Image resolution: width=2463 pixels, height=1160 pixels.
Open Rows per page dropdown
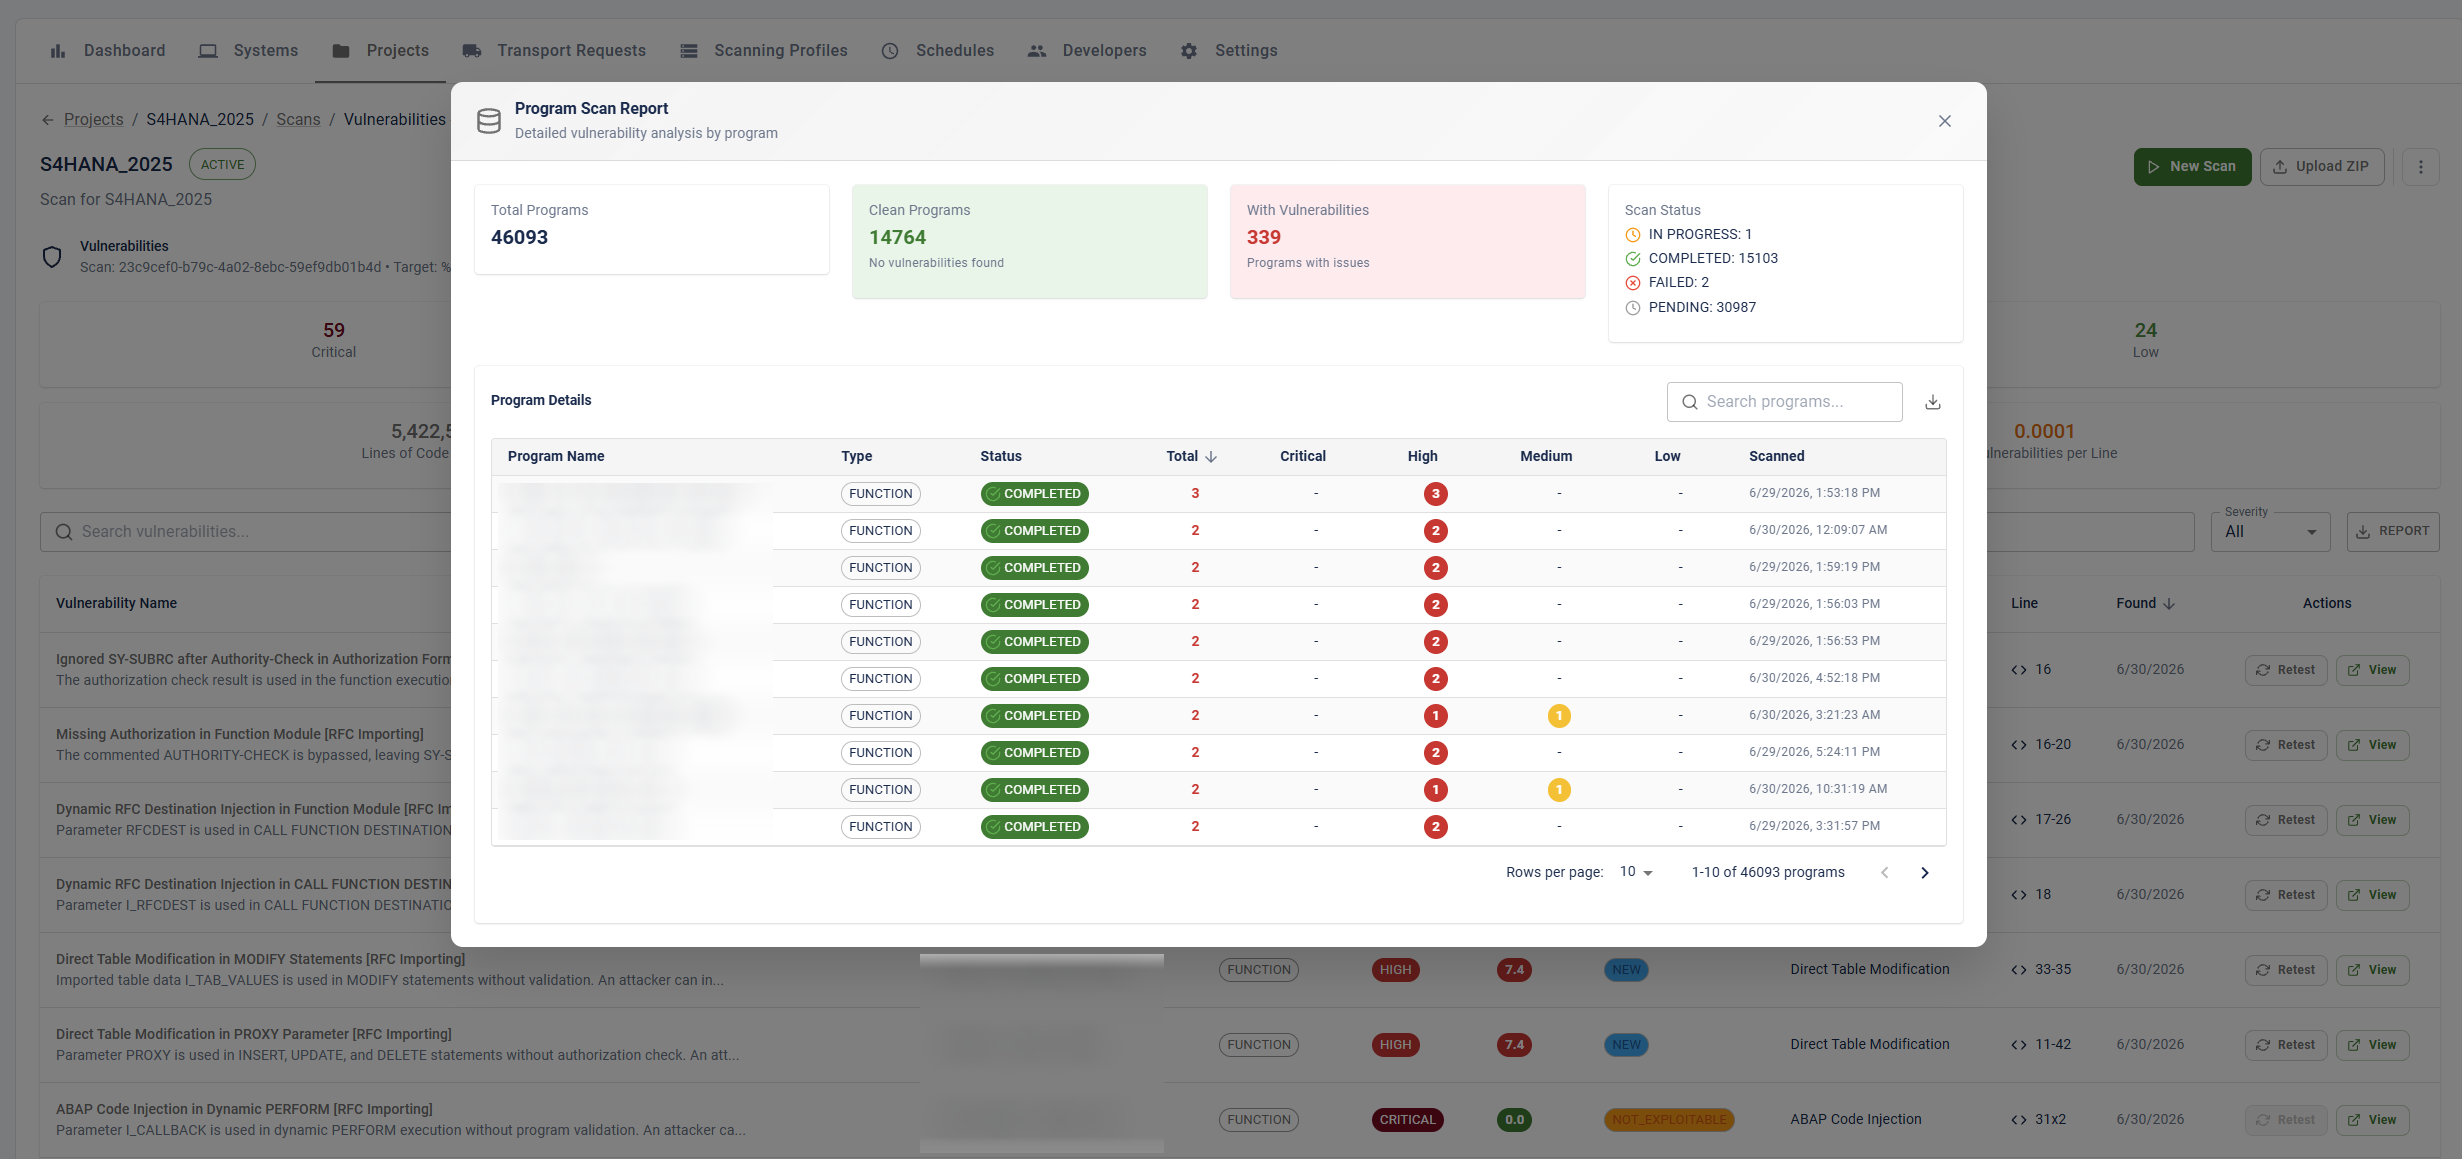tap(1636, 872)
